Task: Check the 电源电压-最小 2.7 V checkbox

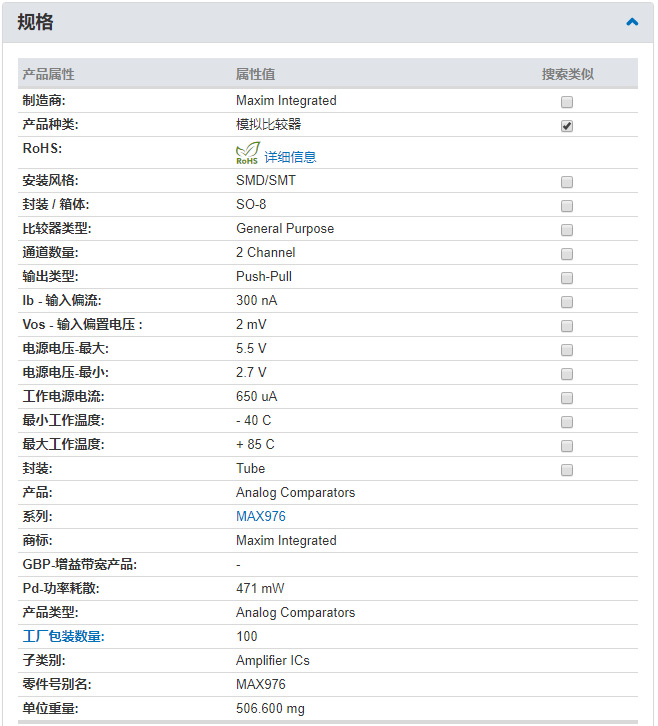Action: click(x=567, y=374)
